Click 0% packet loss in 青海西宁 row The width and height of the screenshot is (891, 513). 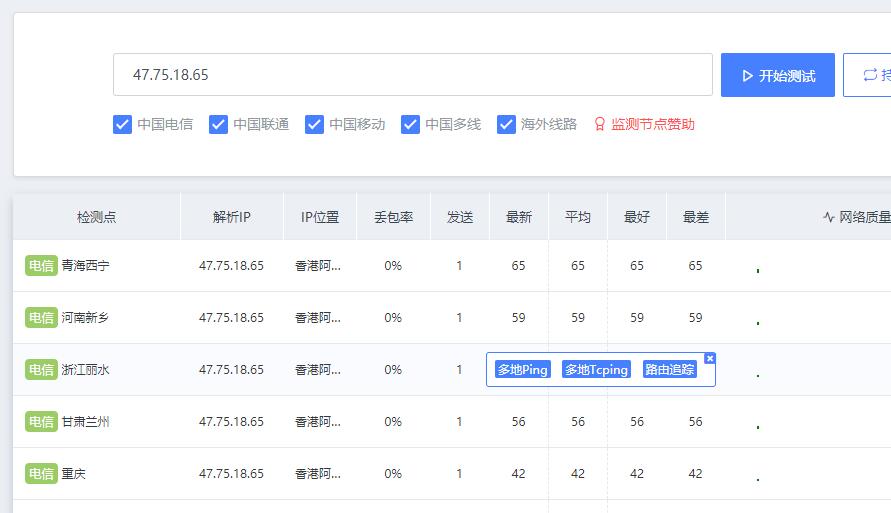click(393, 265)
